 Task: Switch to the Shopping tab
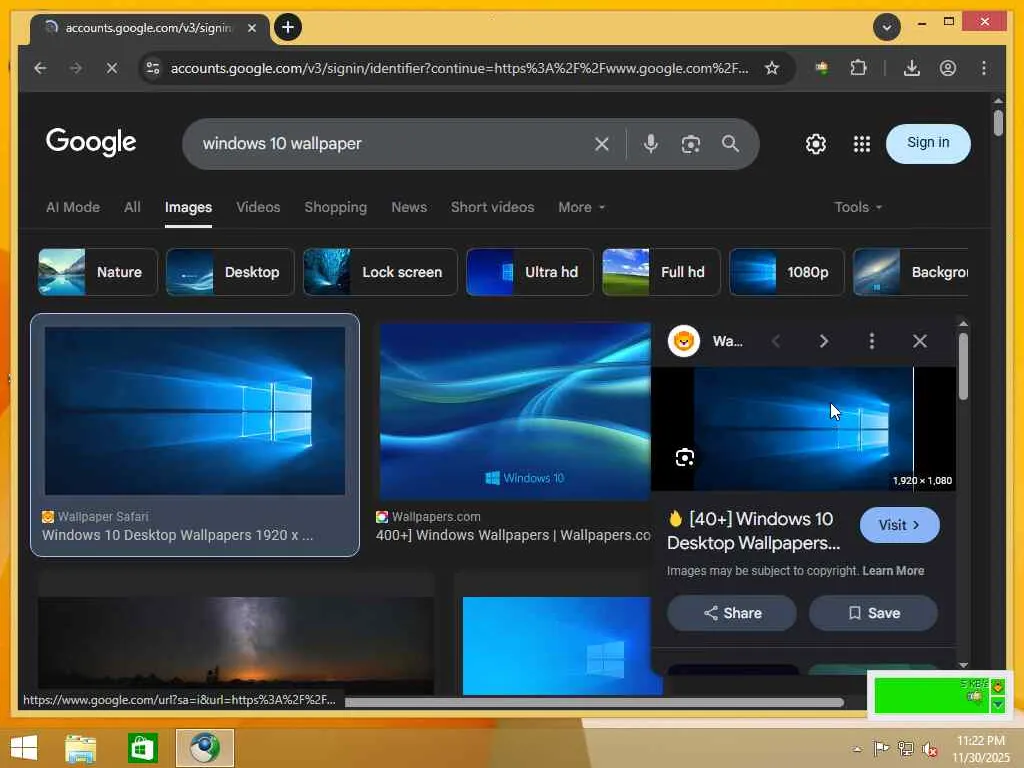[336, 207]
